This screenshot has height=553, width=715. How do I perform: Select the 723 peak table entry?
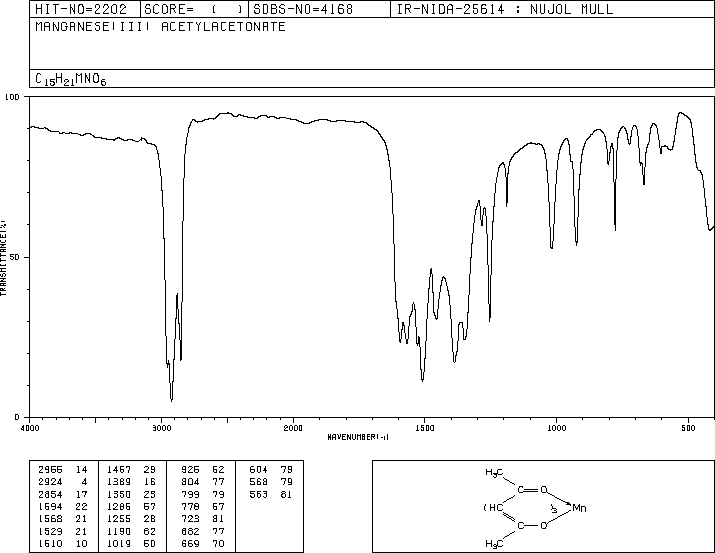(202, 519)
